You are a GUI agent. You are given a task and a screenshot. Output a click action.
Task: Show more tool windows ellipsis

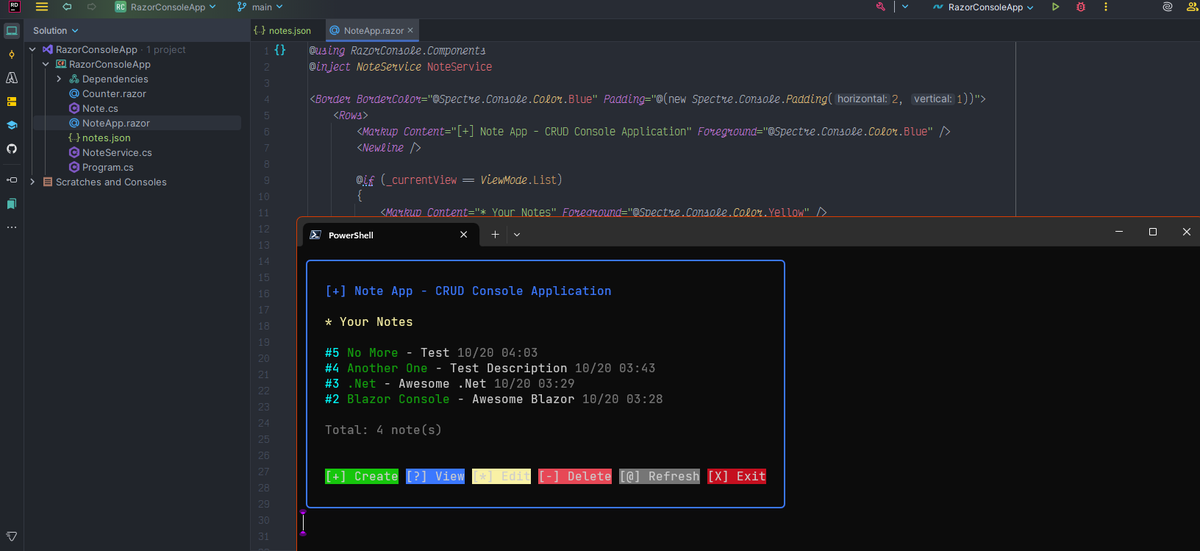click(12, 226)
